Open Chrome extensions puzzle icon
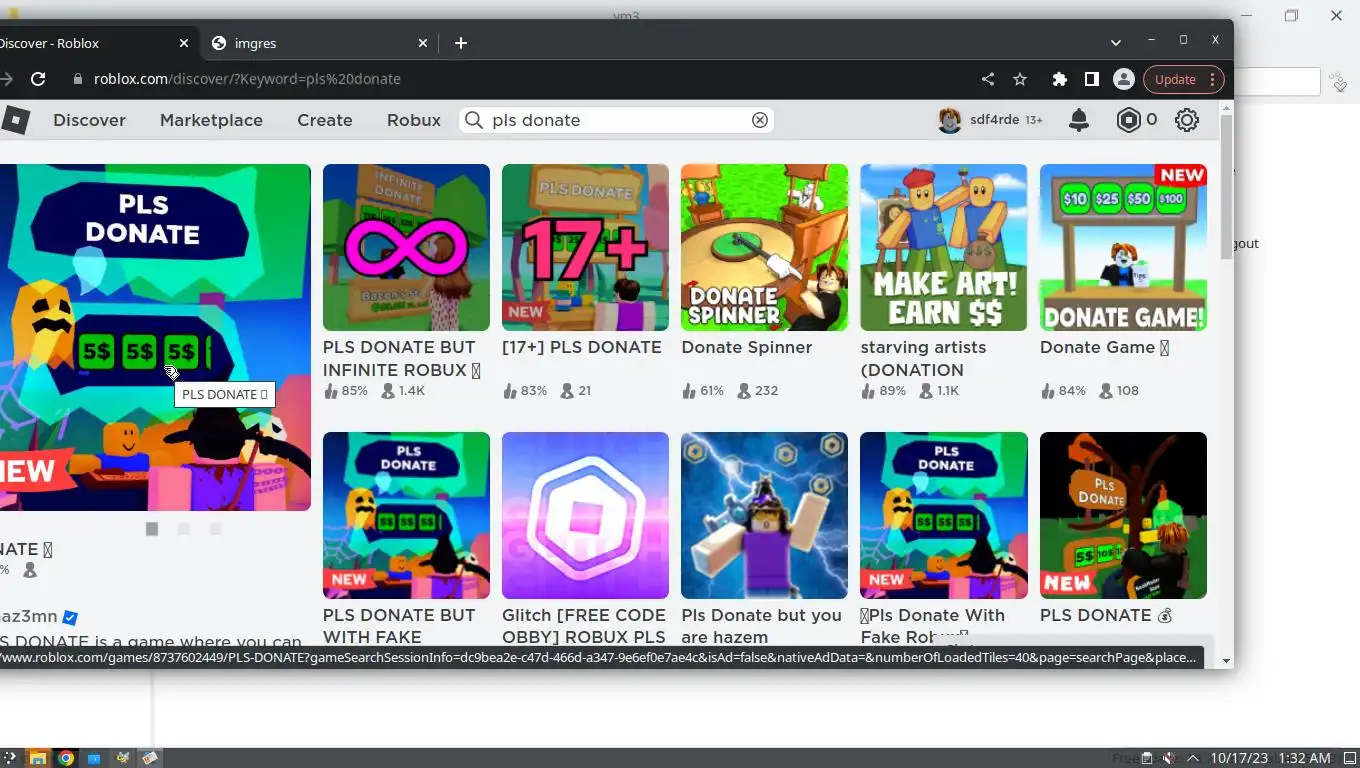Image resolution: width=1360 pixels, height=768 pixels. [1060, 79]
